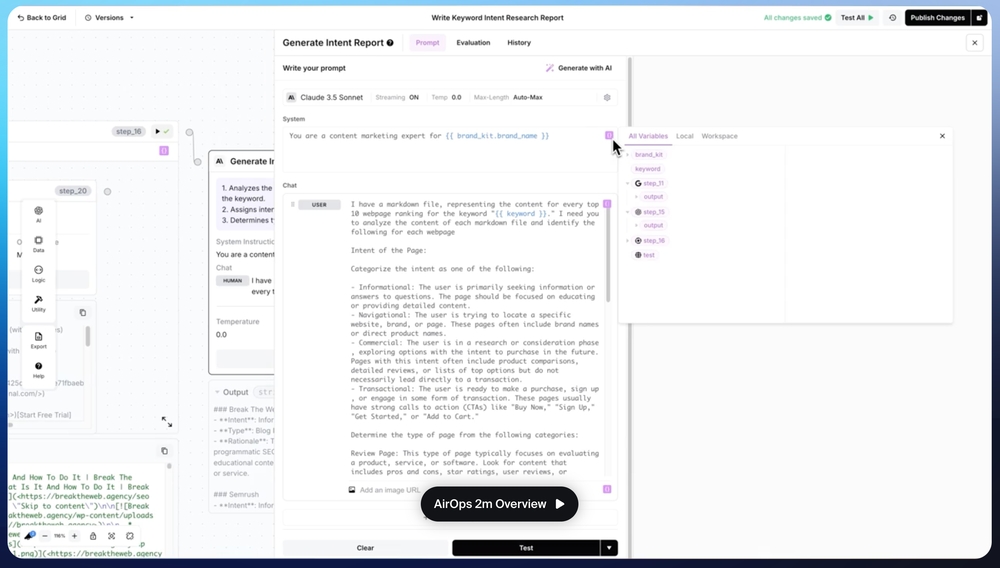Click the purple variable icon under step_16

click(164, 150)
